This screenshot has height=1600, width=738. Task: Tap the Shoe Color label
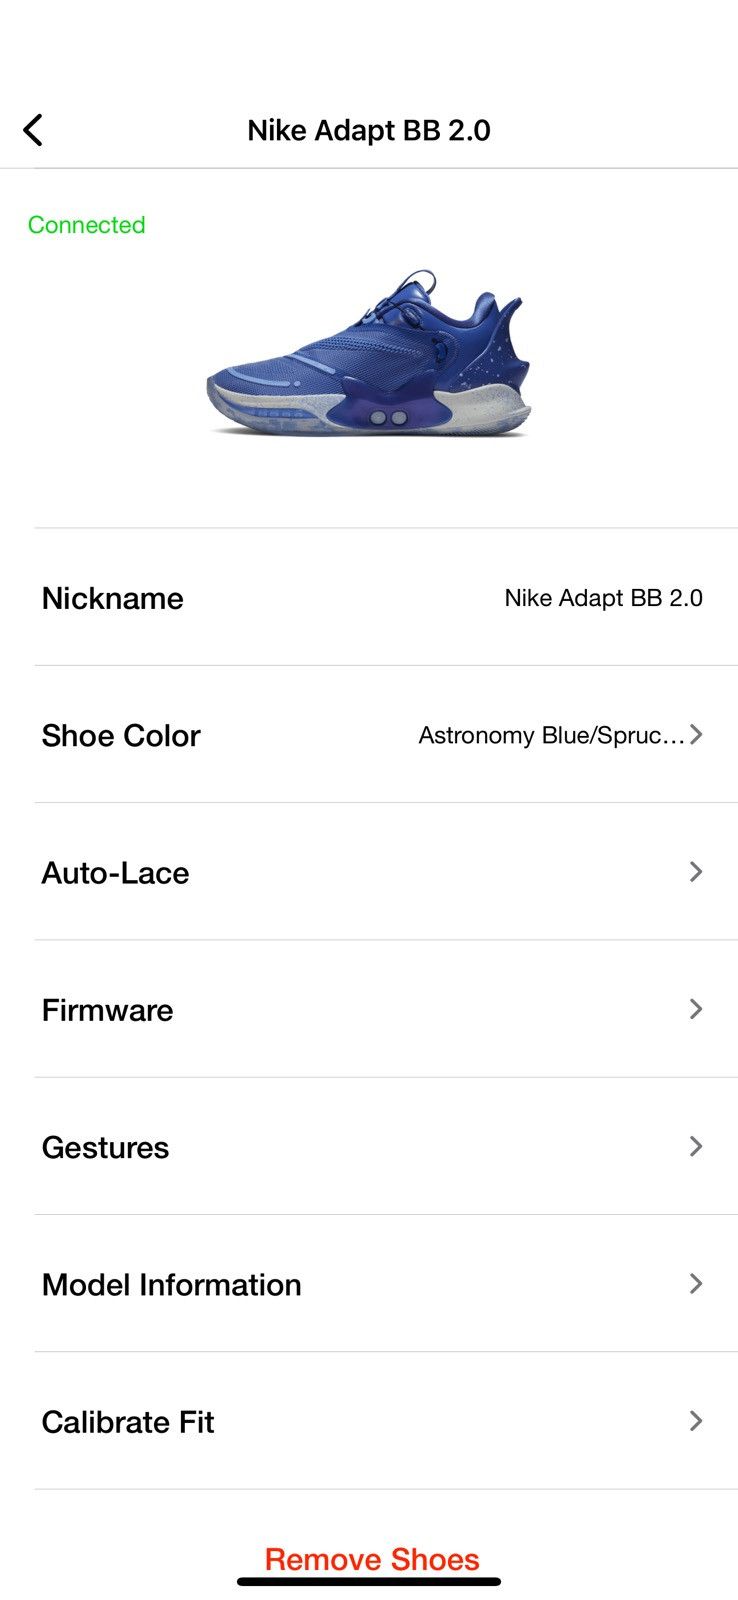[121, 736]
